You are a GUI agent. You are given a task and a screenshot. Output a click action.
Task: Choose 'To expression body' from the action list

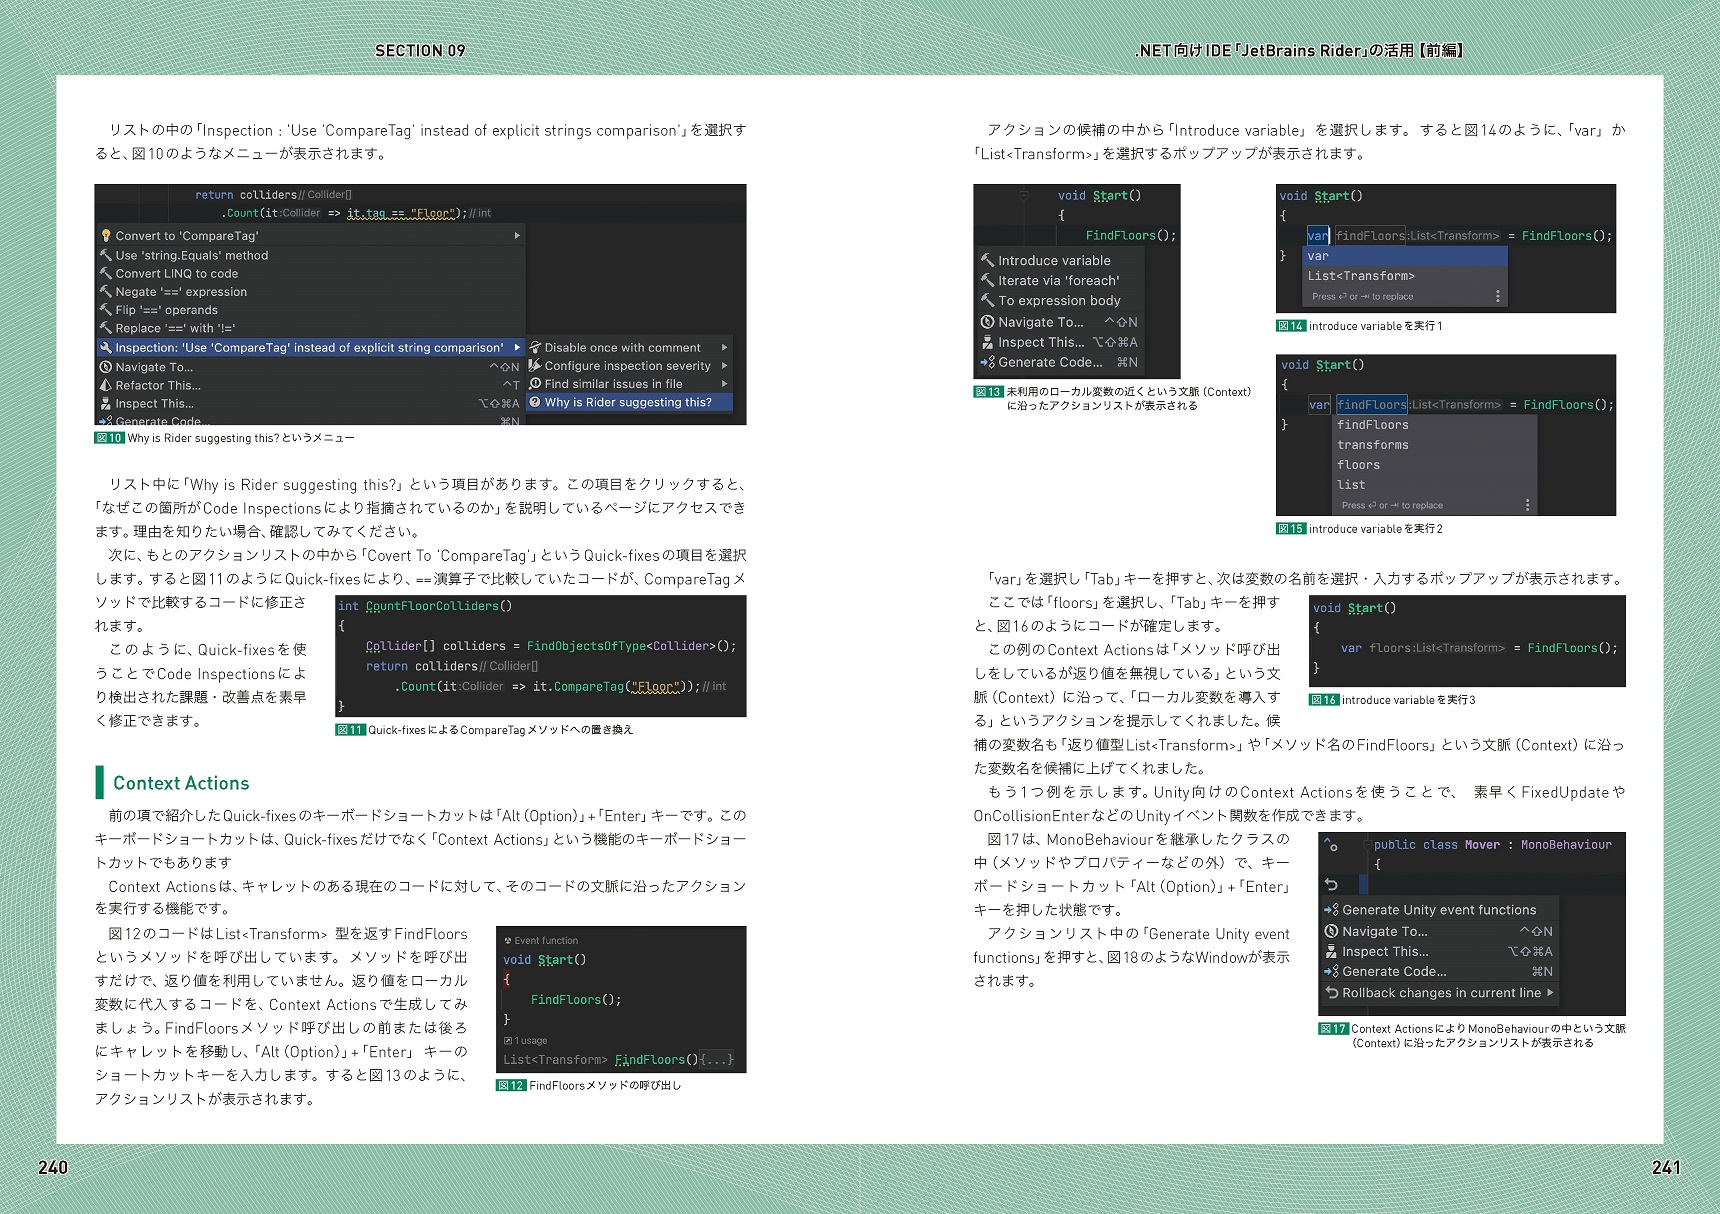(x=1059, y=301)
